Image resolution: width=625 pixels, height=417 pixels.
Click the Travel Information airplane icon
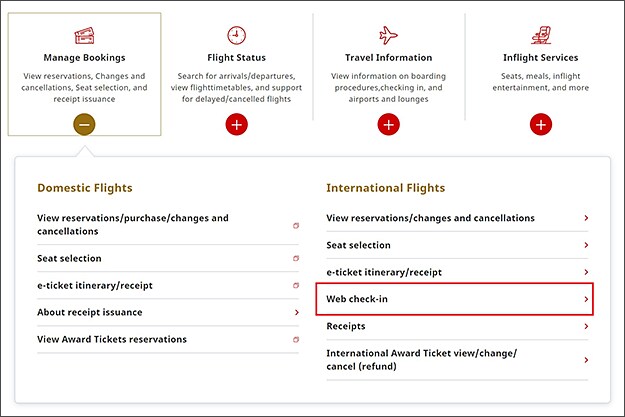click(388, 35)
